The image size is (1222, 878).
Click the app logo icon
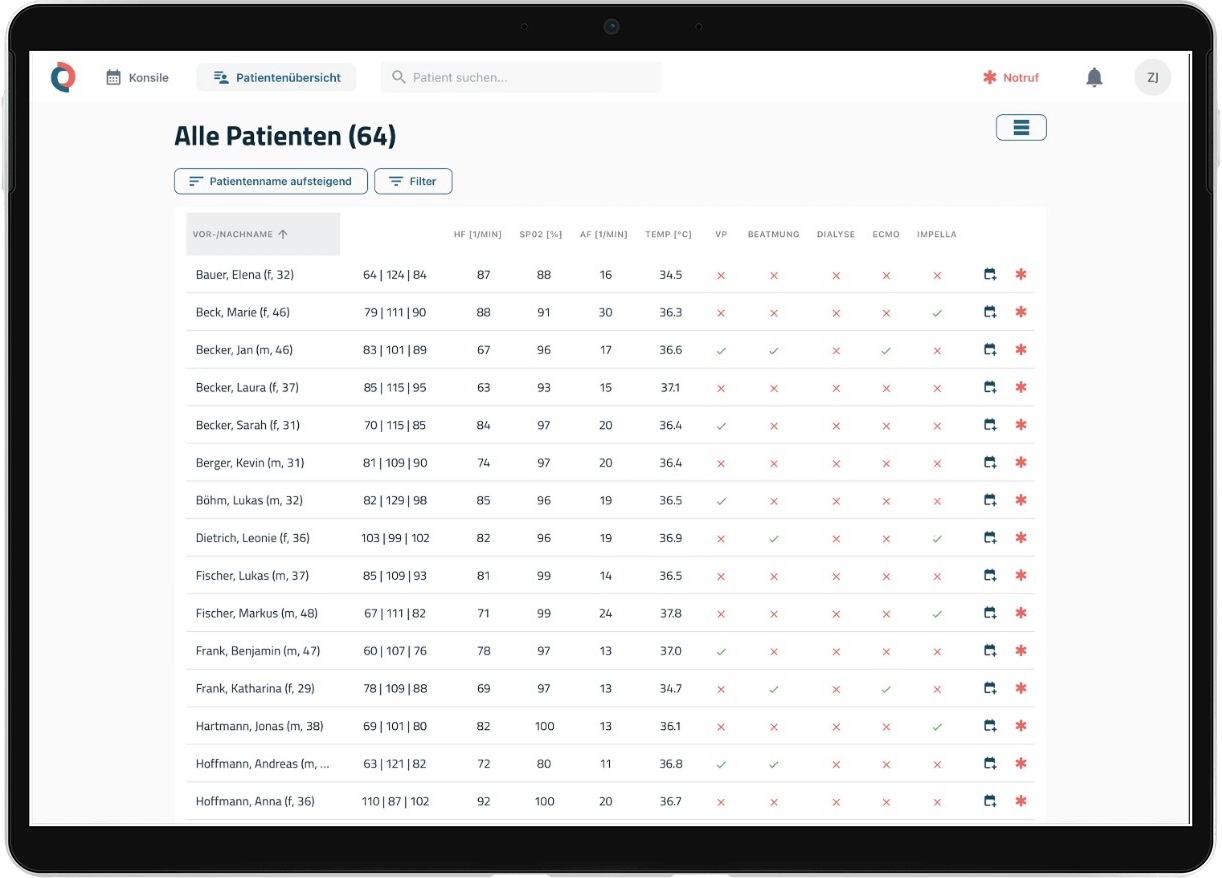[x=63, y=77]
